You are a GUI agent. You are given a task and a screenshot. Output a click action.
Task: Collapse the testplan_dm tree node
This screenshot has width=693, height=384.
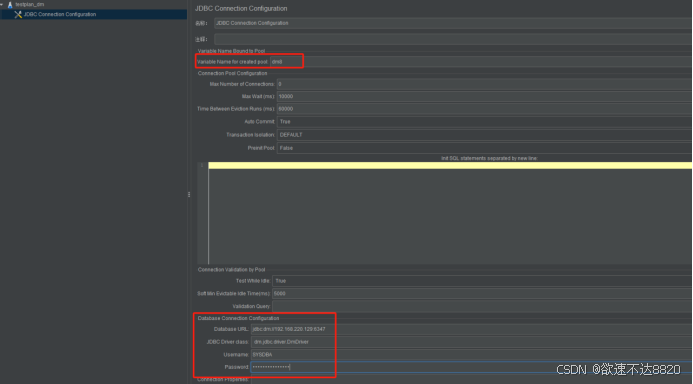pos(2,4)
